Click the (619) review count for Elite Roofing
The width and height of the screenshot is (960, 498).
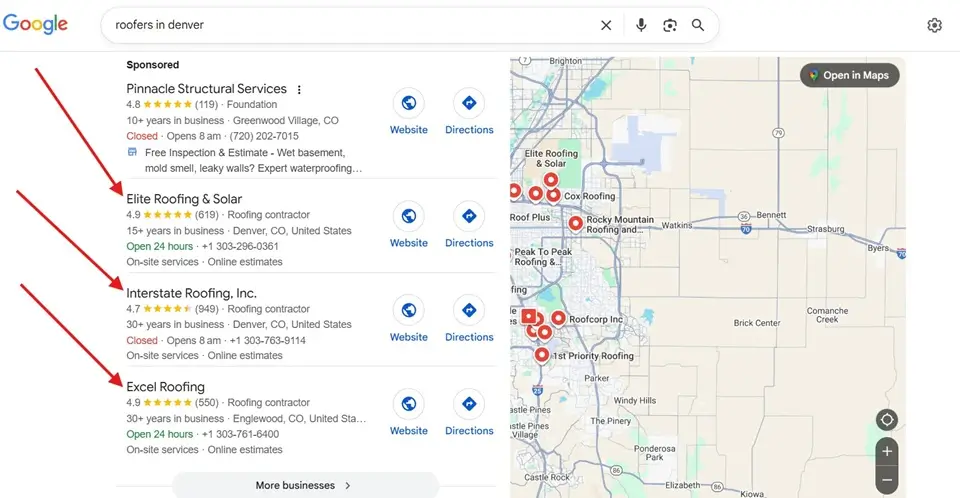(206, 215)
